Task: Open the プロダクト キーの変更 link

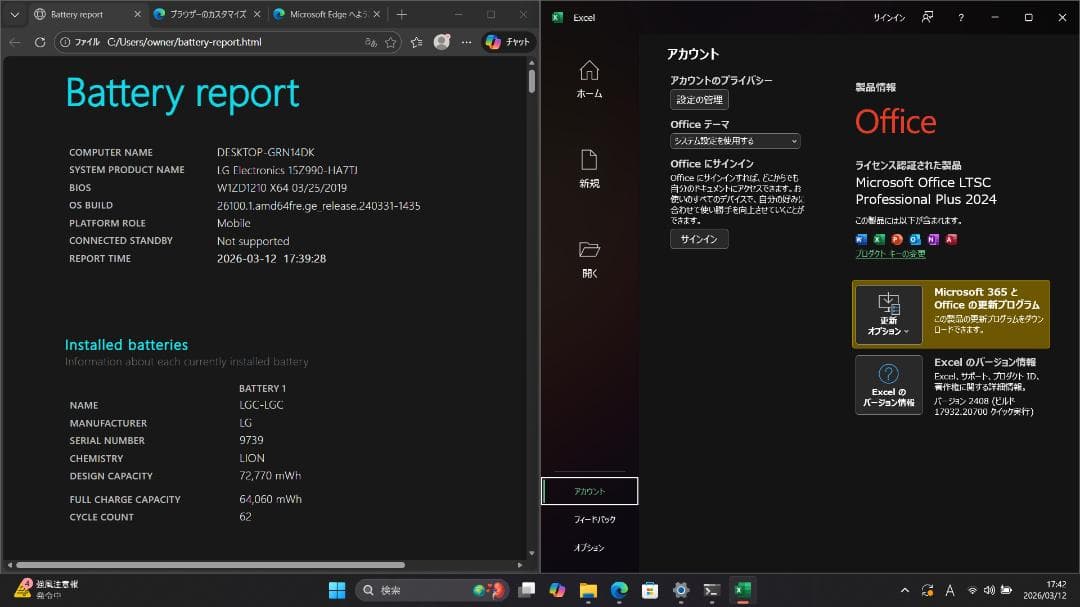Action: (x=890, y=254)
